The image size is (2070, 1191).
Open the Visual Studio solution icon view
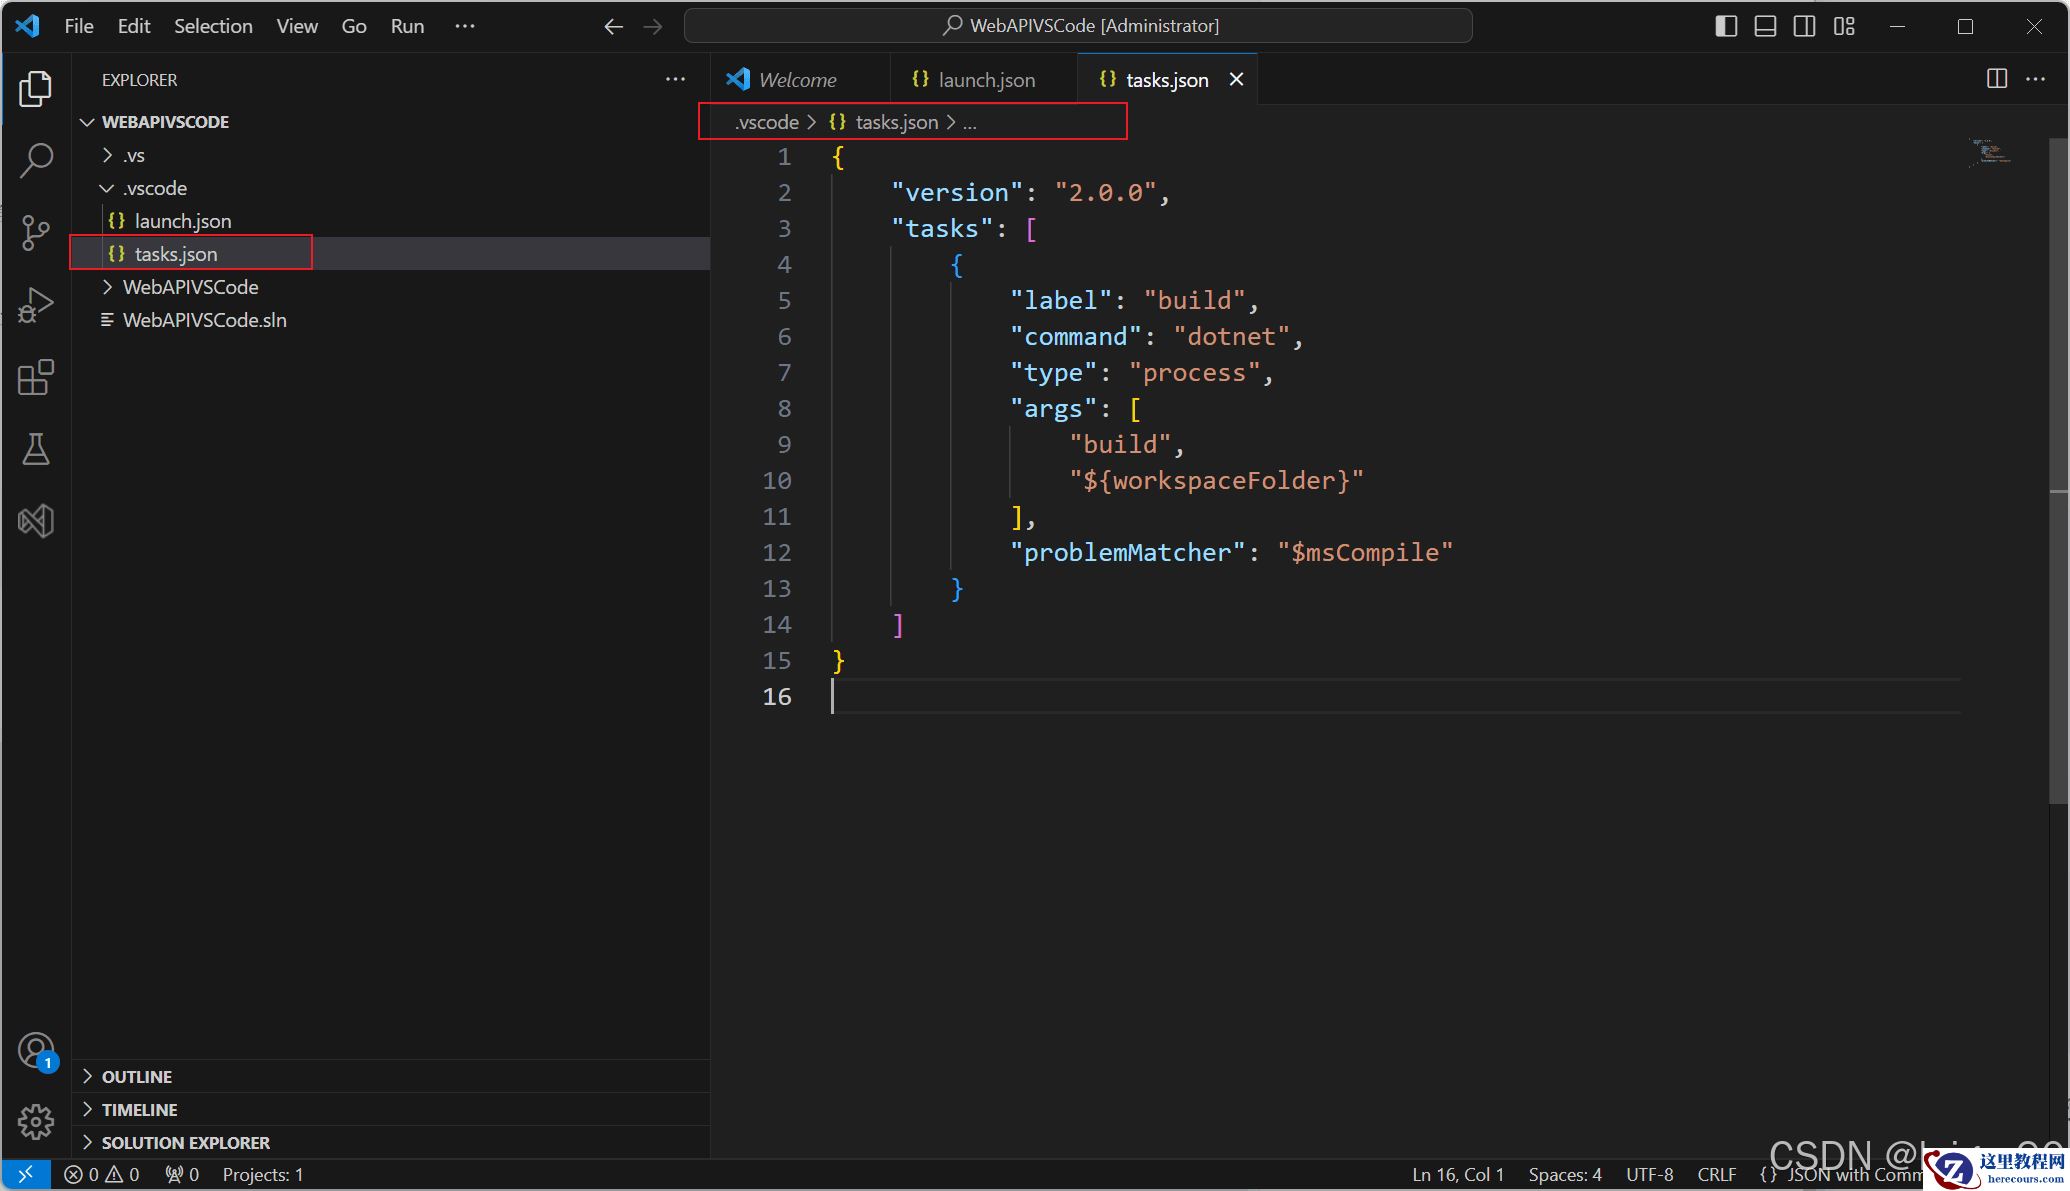(x=36, y=521)
